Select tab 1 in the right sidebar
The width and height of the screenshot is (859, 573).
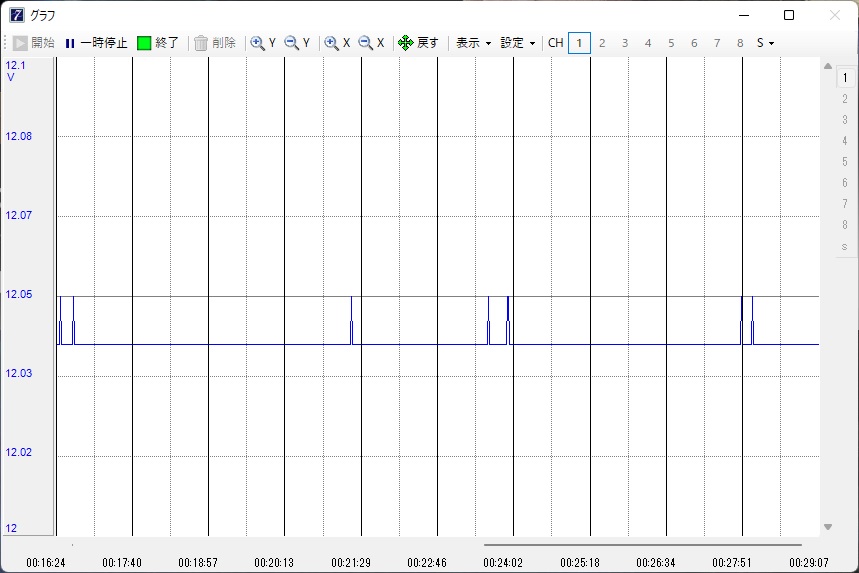click(x=845, y=78)
